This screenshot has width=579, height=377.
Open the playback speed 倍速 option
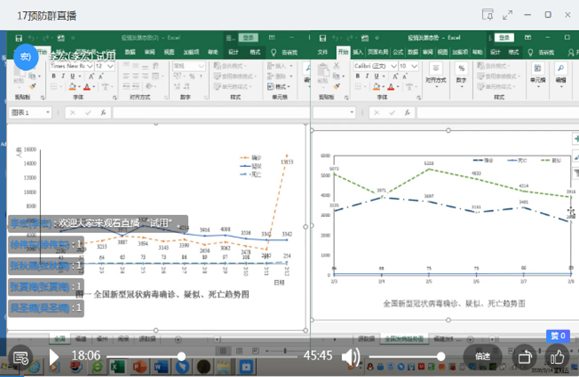point(482,356)
